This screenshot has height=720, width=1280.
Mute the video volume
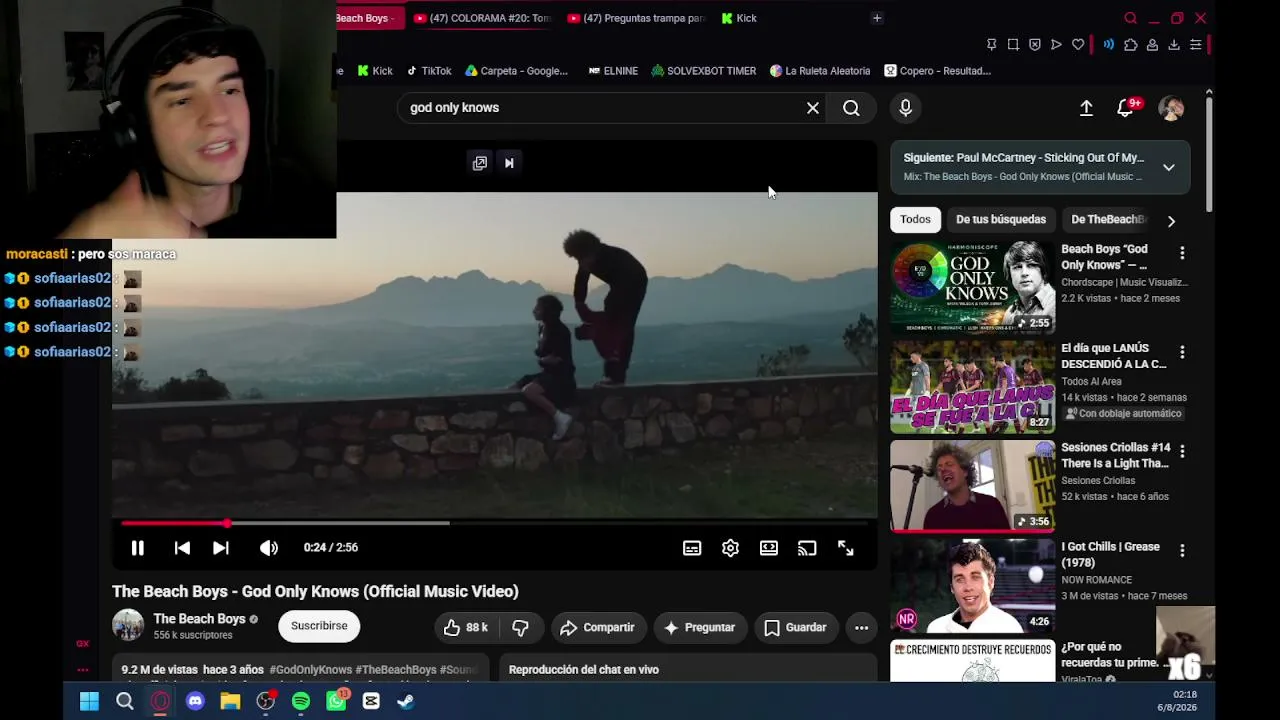pos(269,548)
